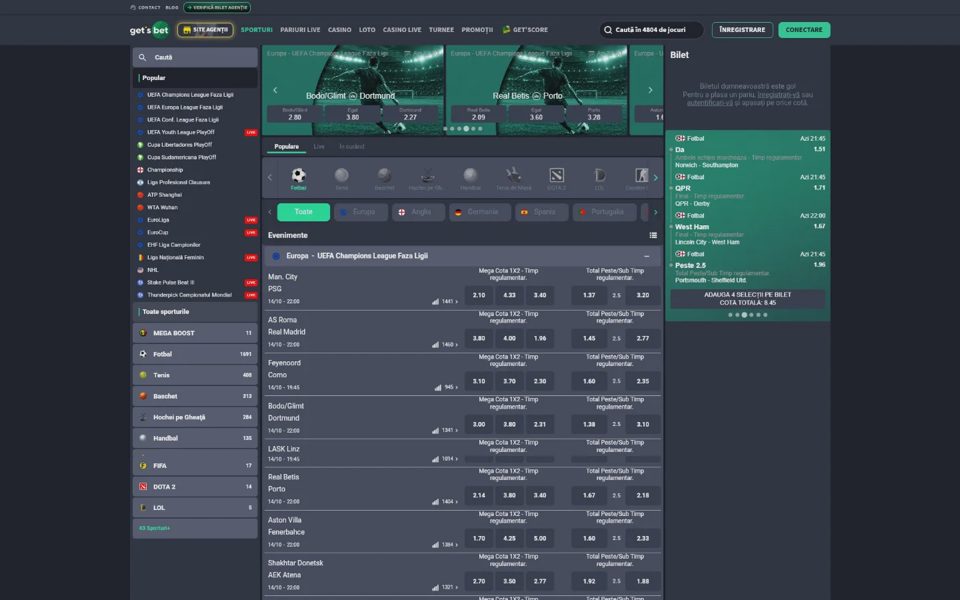Click the search icon in the sidebar Caută box
The height and width of the screenshot is (600, 960).
click(x=143, y=58)
